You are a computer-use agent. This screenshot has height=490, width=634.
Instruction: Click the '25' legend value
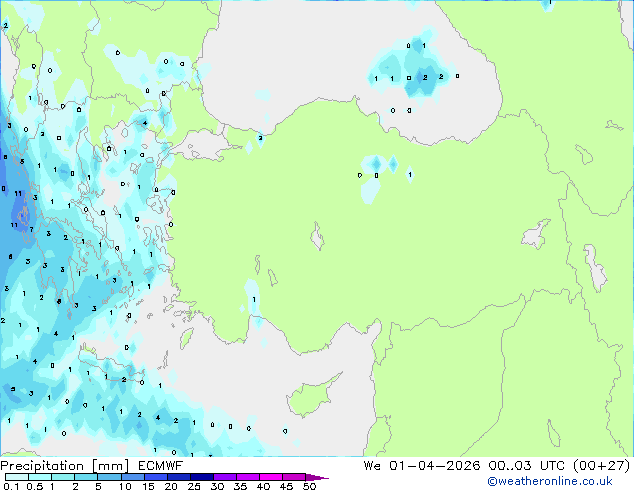194,486
